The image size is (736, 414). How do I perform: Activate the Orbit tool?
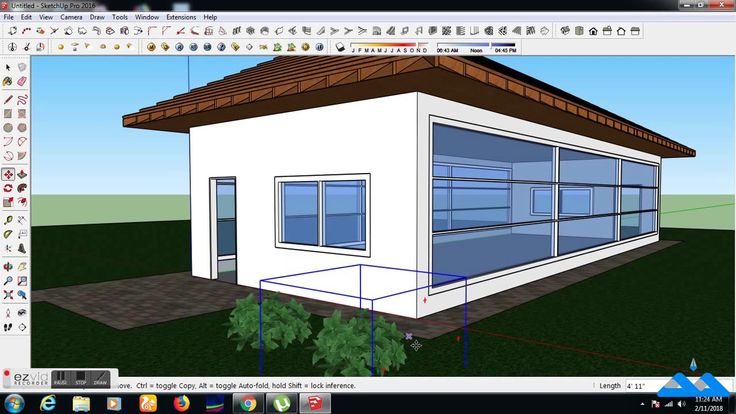[x=8, y=267]
